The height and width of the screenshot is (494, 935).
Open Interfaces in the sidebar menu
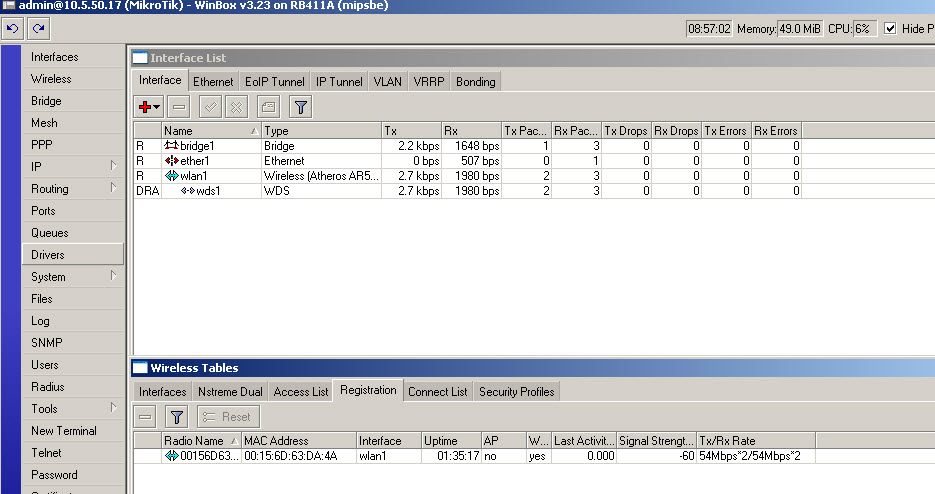pyautogui.click(x=73, y=57)
